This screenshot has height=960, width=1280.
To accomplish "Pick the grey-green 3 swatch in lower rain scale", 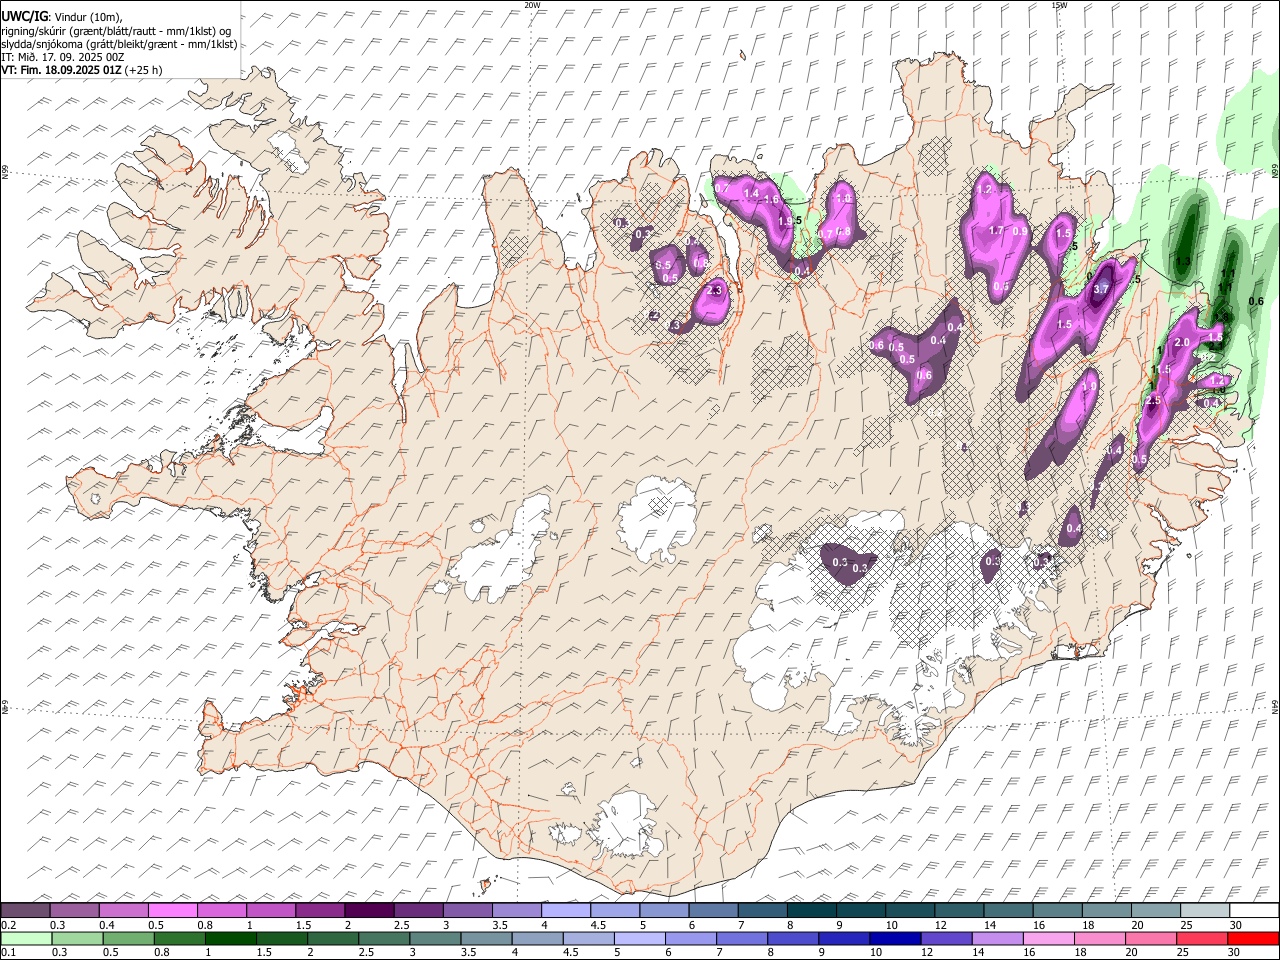I will (x=435, y=939).
